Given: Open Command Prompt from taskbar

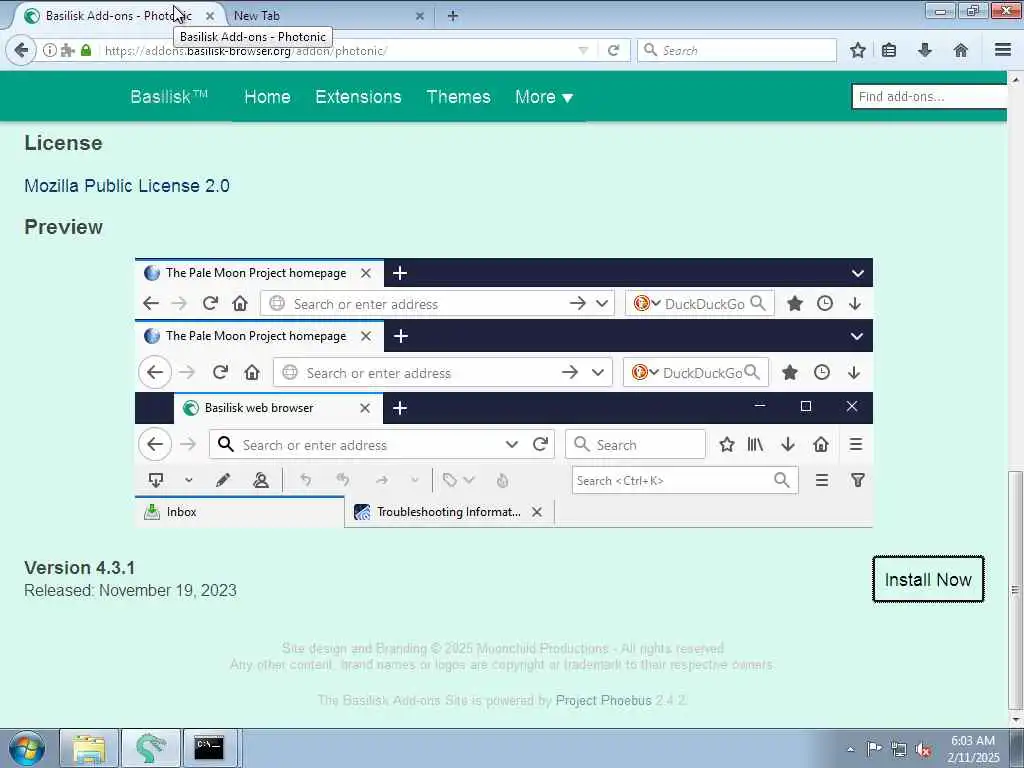Looking at the screenshot, I should pyautogui.click(x=210, y=748).
